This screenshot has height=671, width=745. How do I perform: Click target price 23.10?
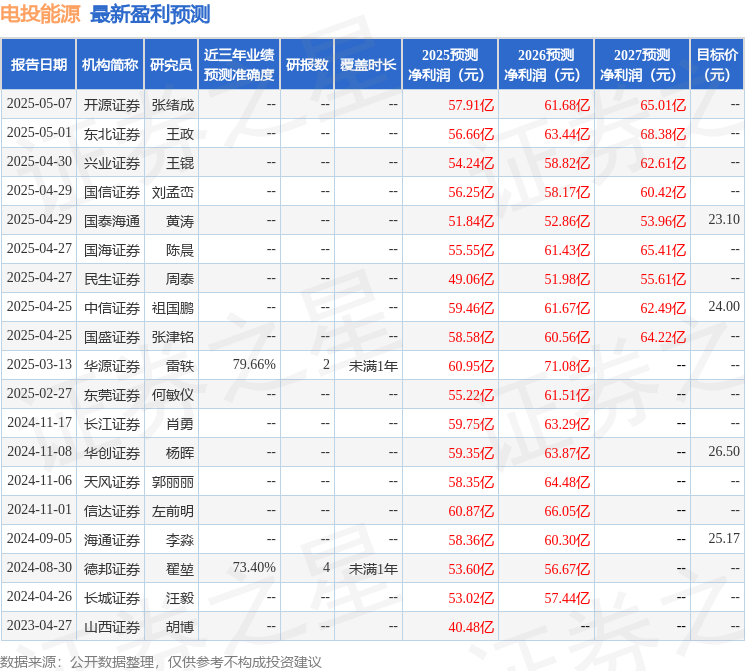724,219
